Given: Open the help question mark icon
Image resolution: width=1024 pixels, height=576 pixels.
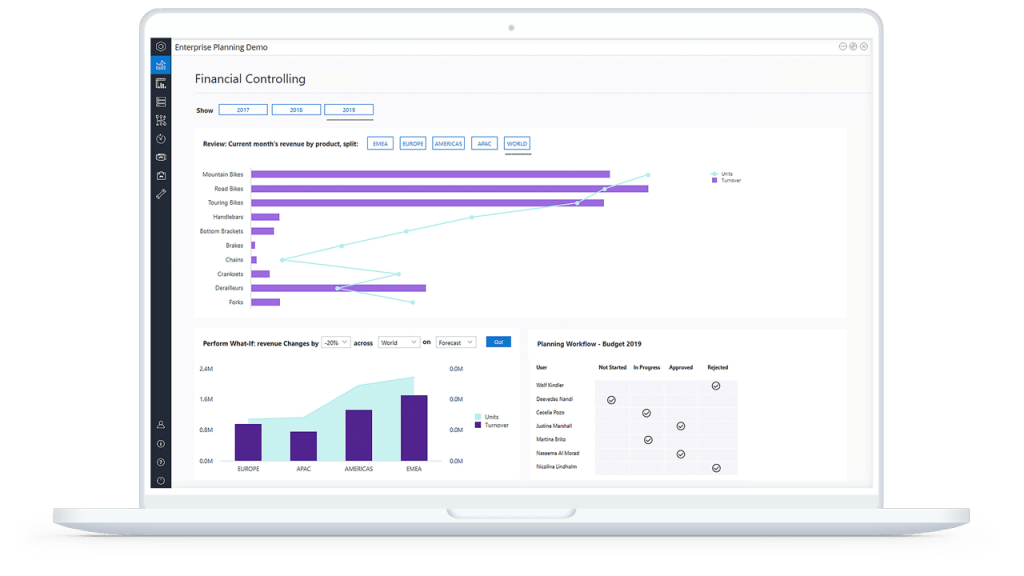Looking at the screenshot, I should coord(160,462).
